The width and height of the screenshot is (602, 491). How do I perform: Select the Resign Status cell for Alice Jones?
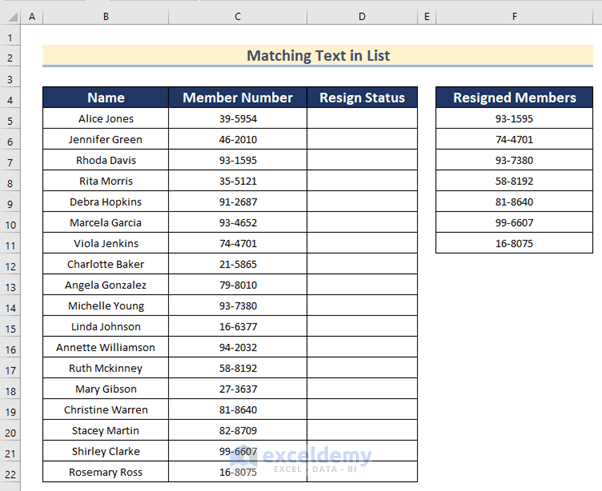362,119
